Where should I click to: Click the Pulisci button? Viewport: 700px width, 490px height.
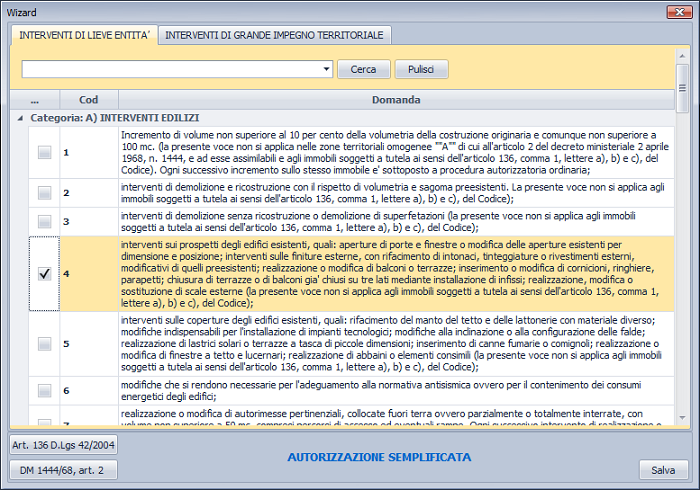point(421,70)
